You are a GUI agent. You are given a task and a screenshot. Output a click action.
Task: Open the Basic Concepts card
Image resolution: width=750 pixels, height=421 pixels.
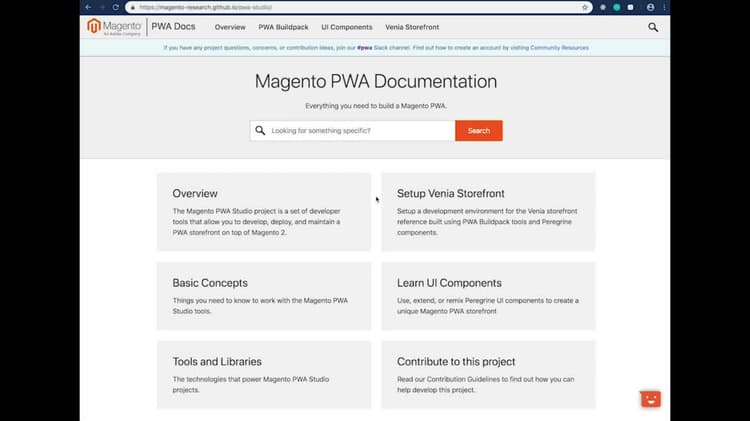click(264, 296)
